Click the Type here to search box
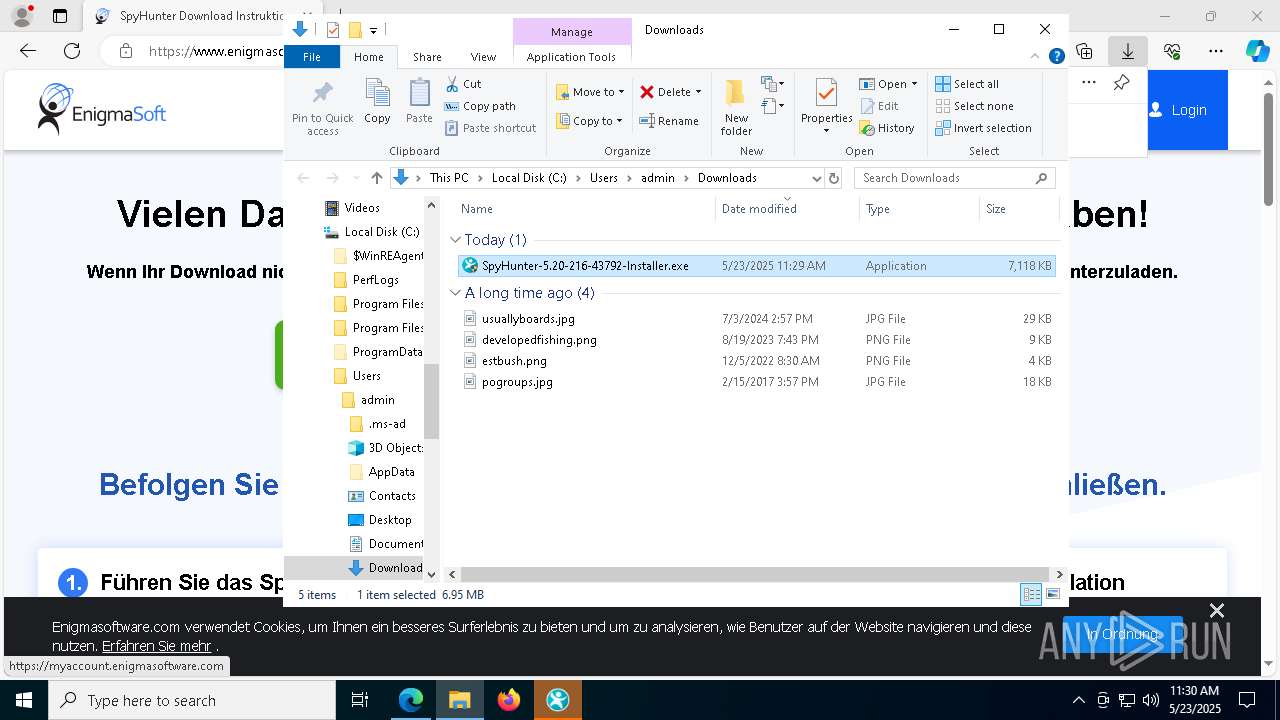Image resolution: width=1280 pixels, height=720 pixels. tap(192, 700)
